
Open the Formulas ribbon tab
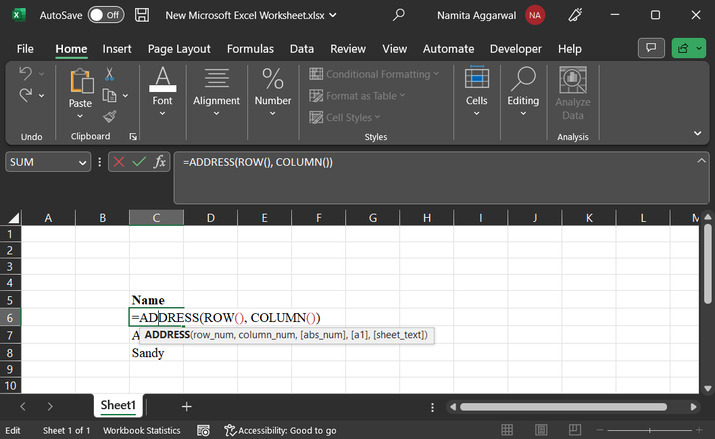[250, 48]
